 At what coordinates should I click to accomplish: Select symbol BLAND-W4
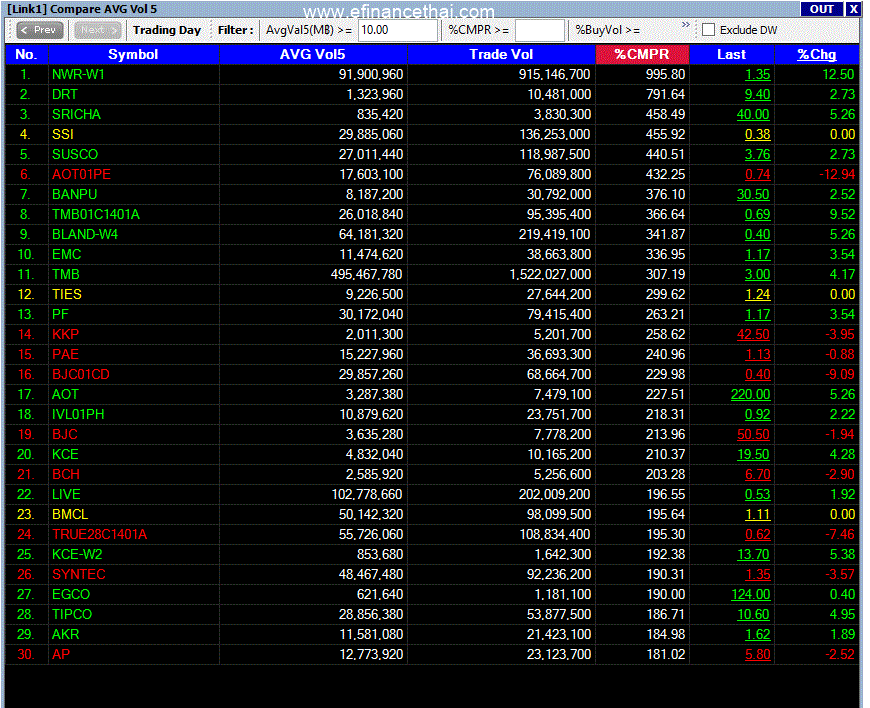85,234
